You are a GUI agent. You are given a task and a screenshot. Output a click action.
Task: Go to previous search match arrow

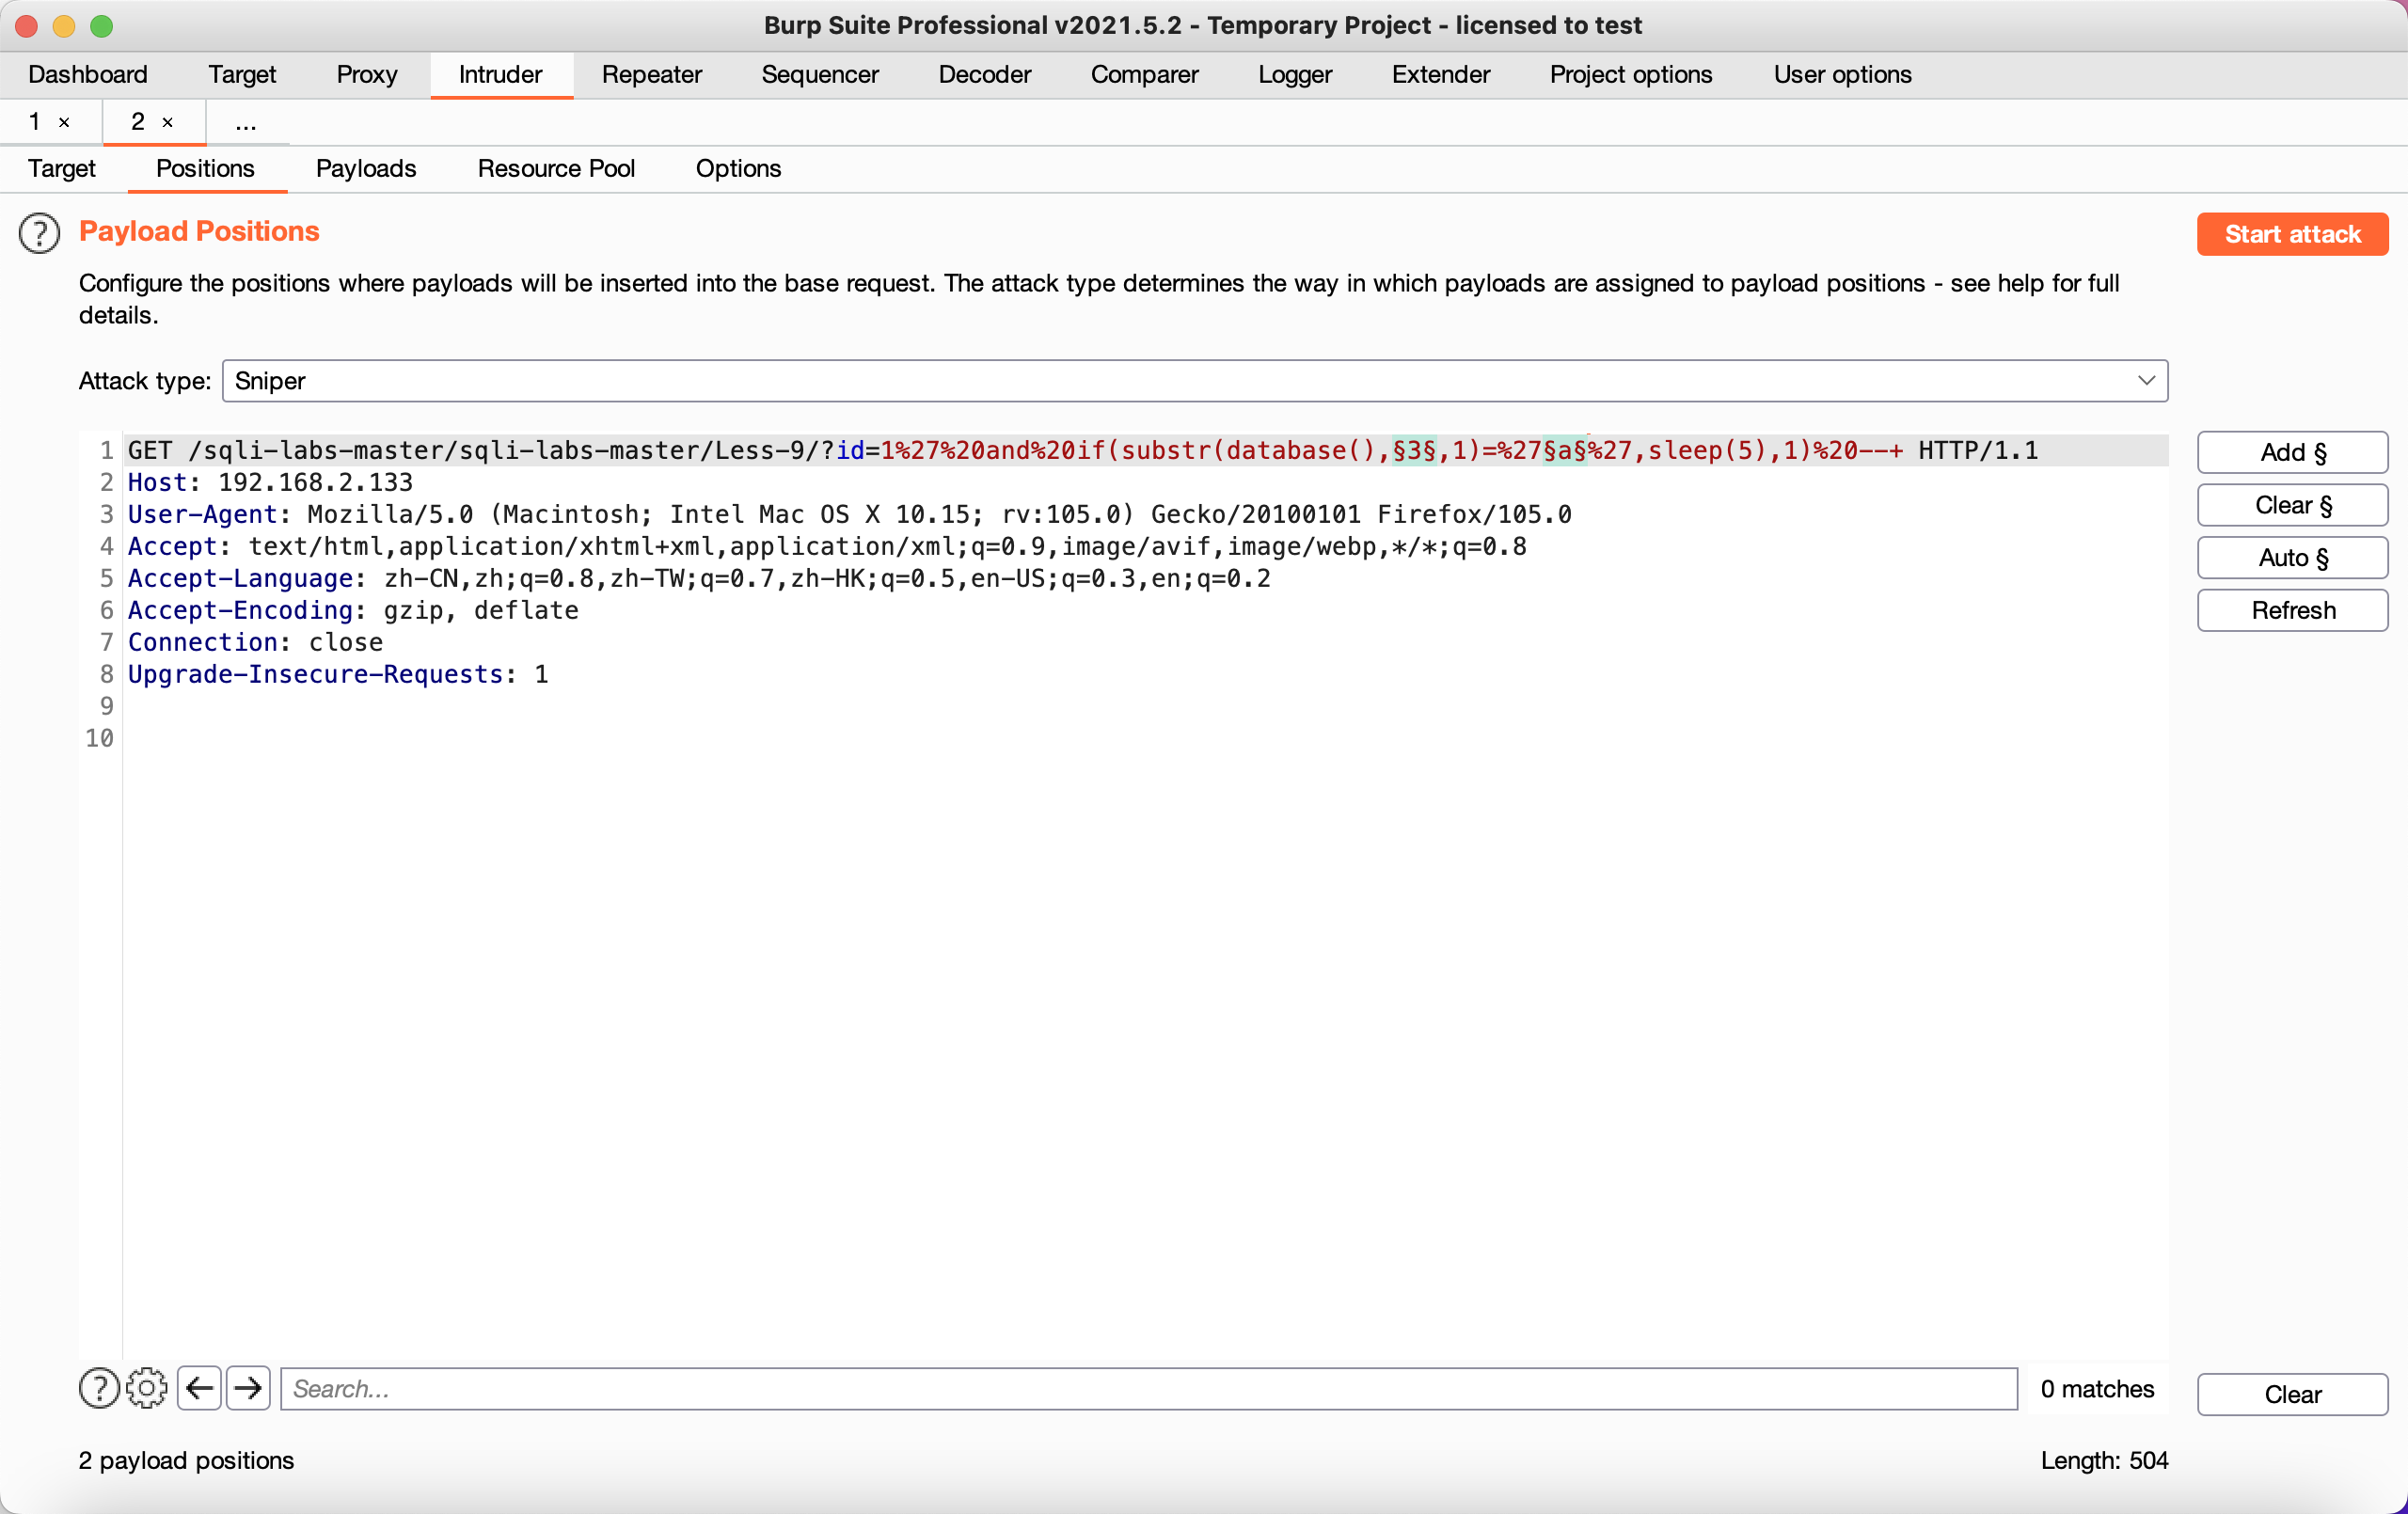200,1388
